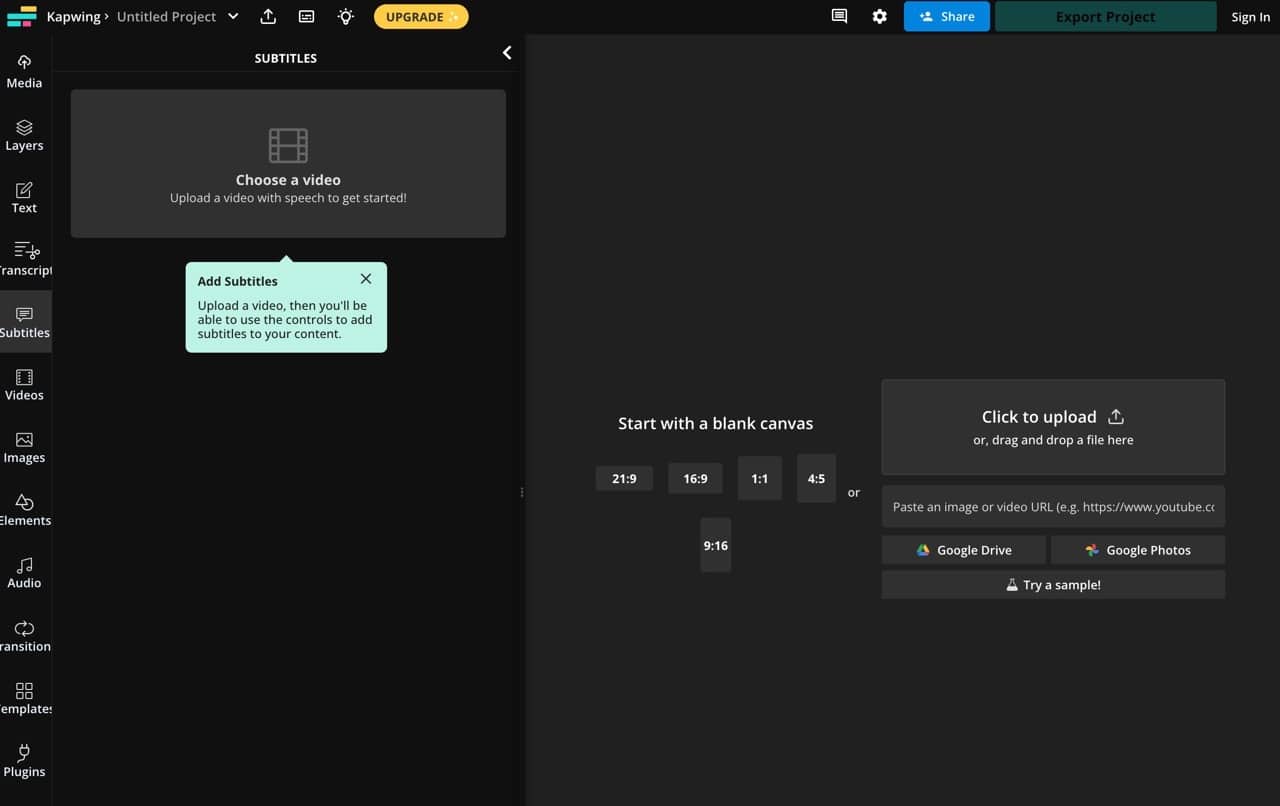Click the Choose a video upload area
This screenshot has width=1280, height=806.
coord(288,164)
